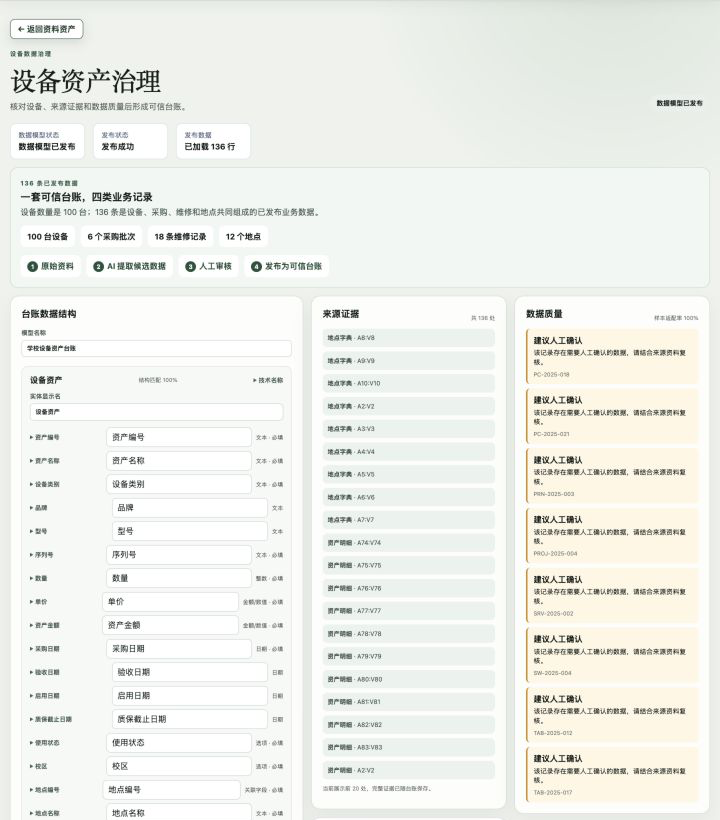The image size is (720, 820).
Task: Expand the 使用状态 field row
Action: [44, 743]
